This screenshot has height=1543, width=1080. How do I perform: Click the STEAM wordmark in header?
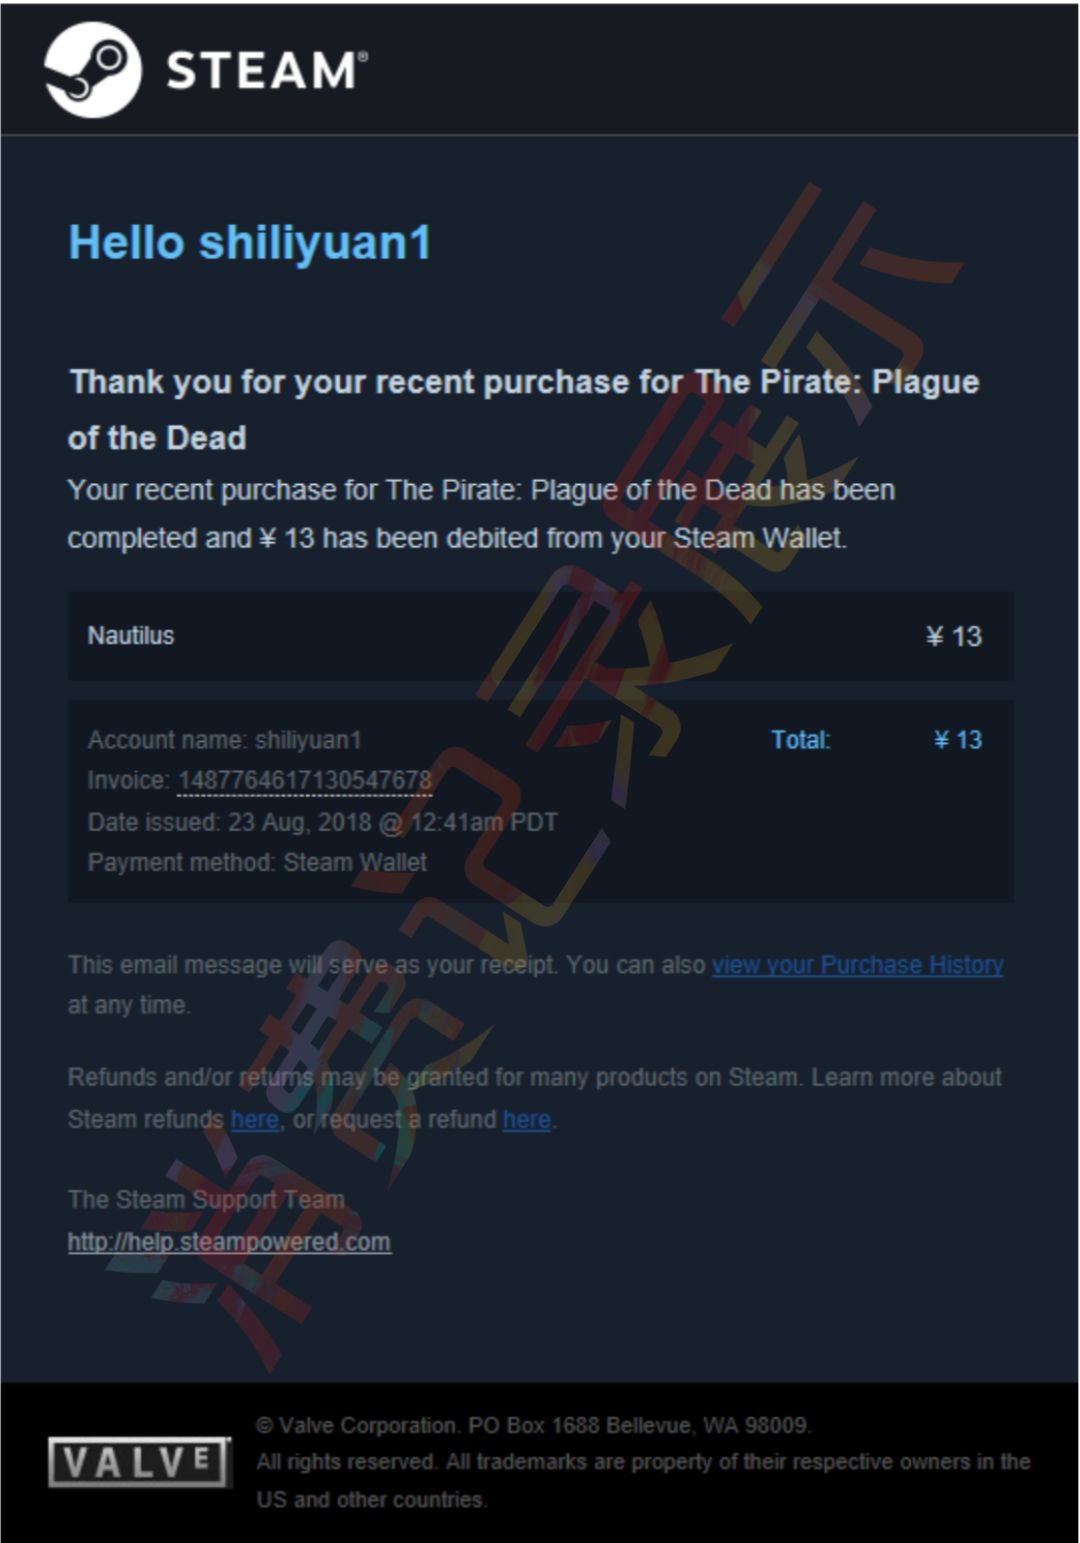pos(267,71)
